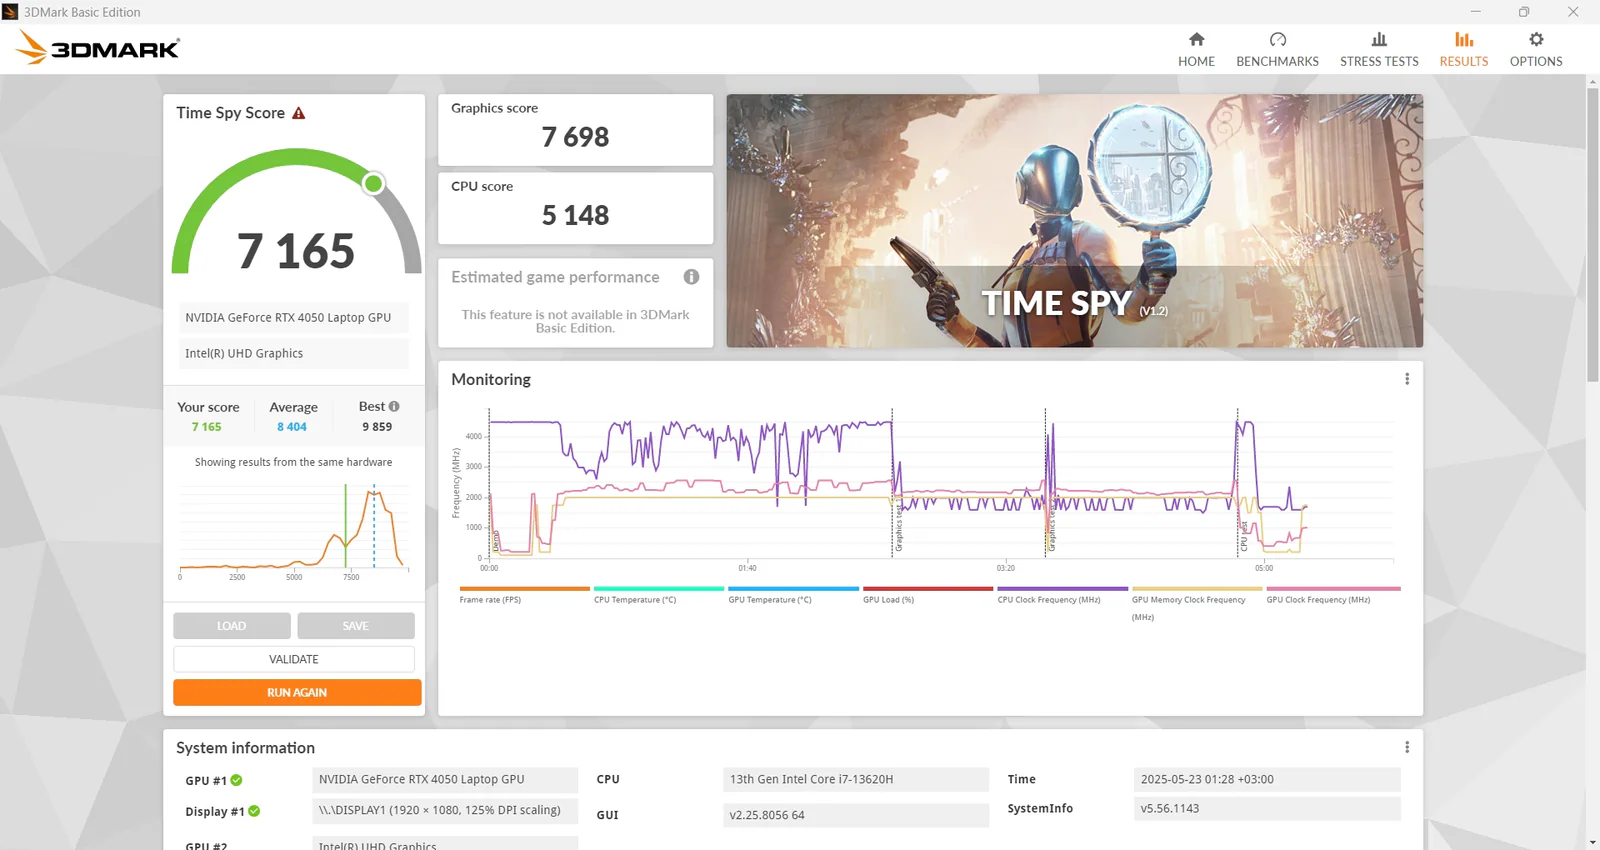Image resolution: width=1600 pixels, height=850 pixels.
Task: Click the 3DMark logo
Action: [98, 47]
